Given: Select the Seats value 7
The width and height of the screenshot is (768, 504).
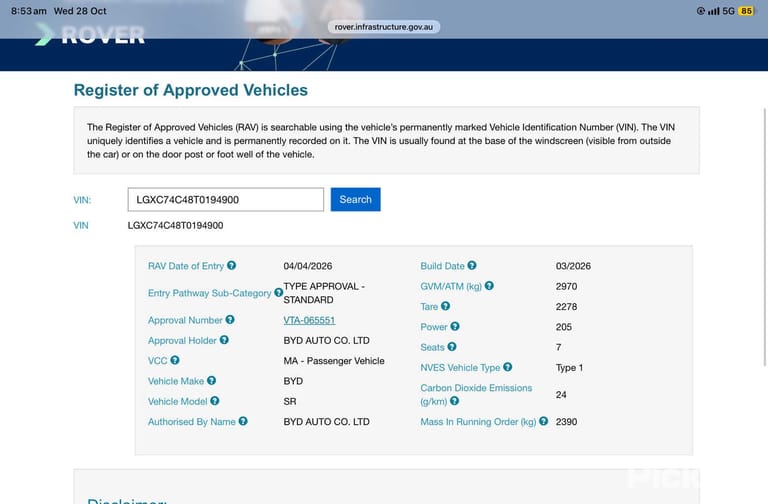Looking at the screenshot, I should click(558, 347).
